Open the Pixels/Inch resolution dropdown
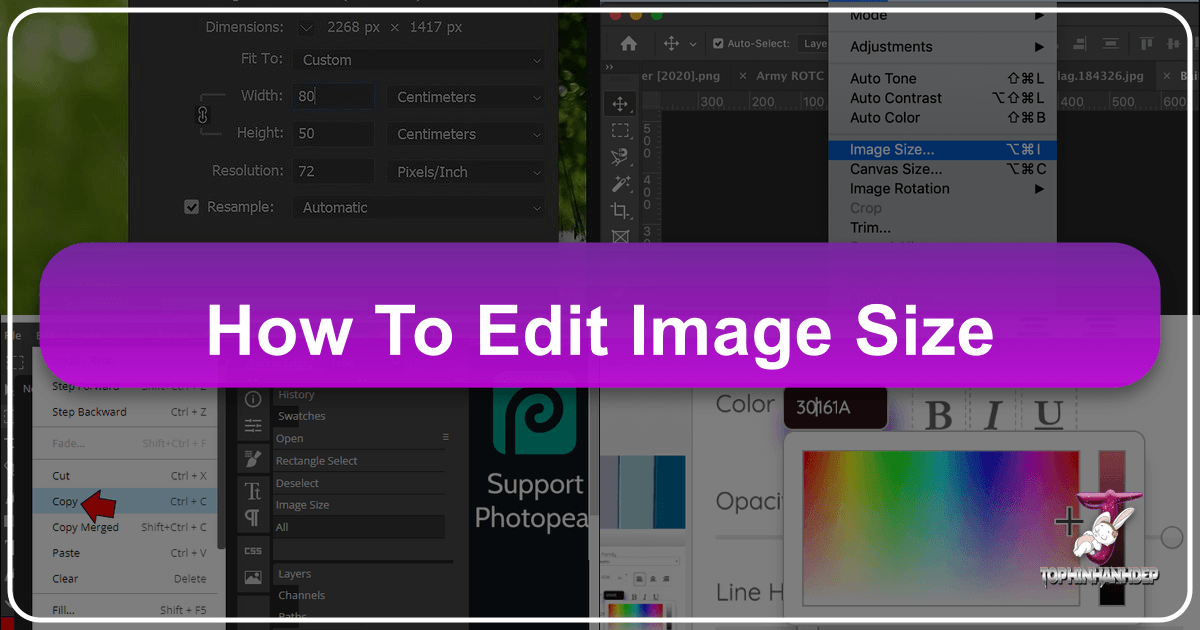1200x630 pixels. 465,171
